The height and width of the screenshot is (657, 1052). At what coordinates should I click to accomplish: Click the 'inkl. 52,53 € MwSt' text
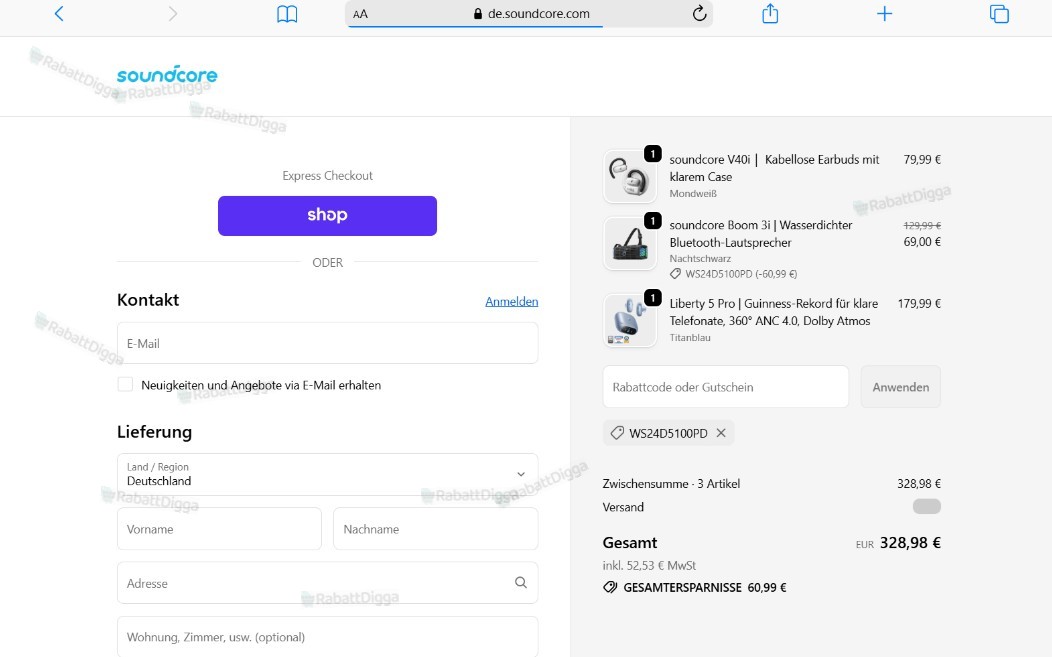[649, 565]
